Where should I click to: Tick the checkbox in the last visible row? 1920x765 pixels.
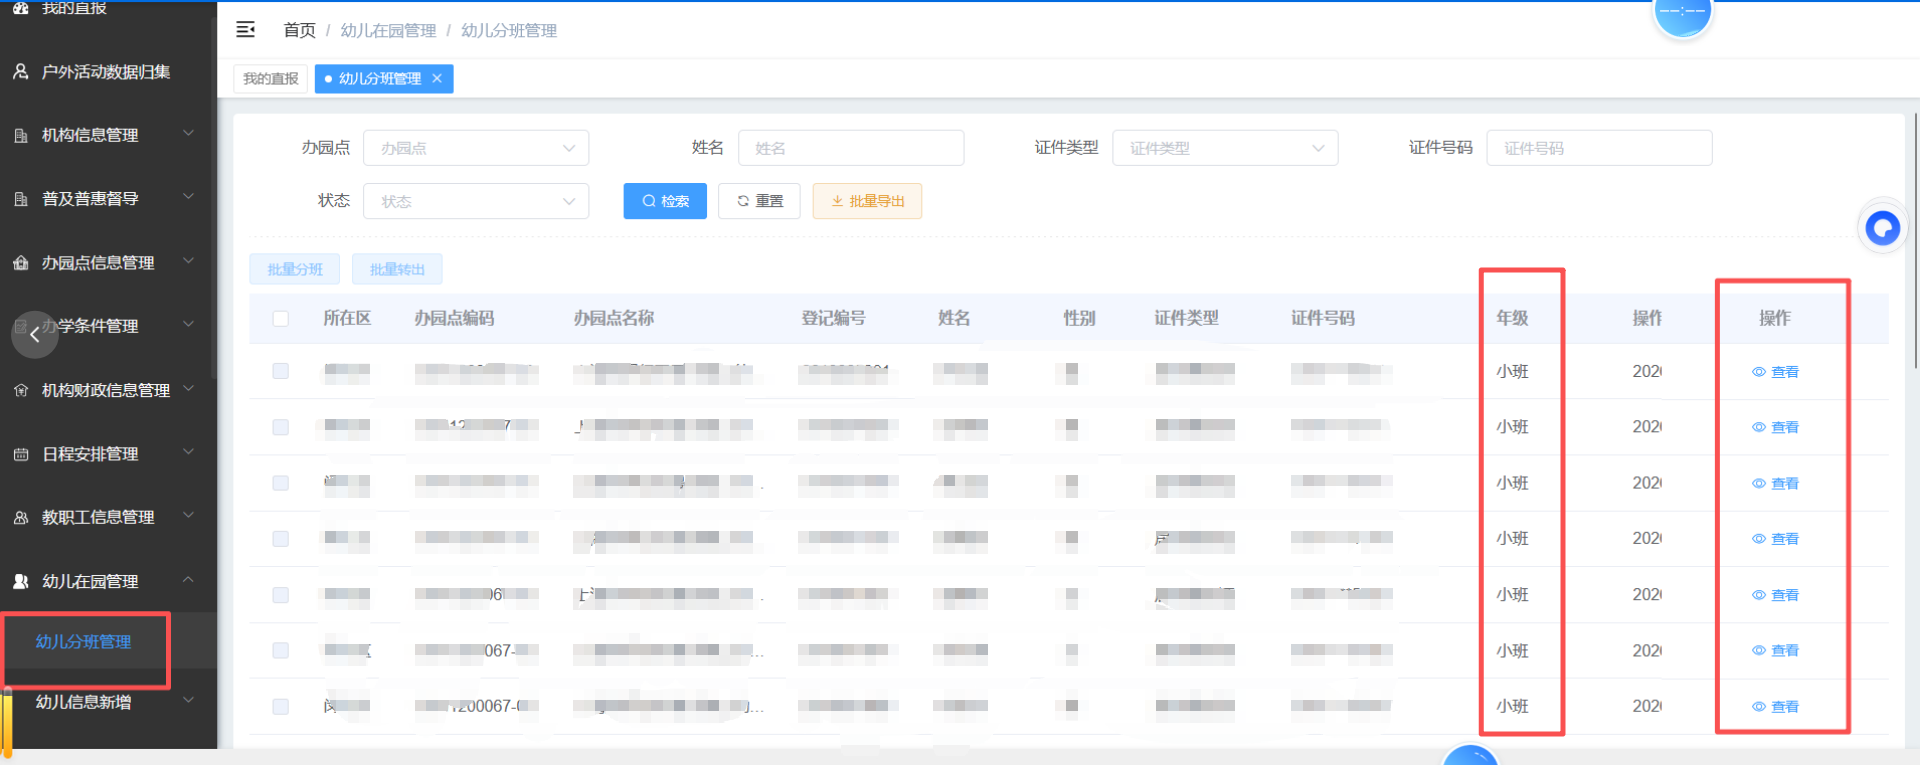coord(280,707)
